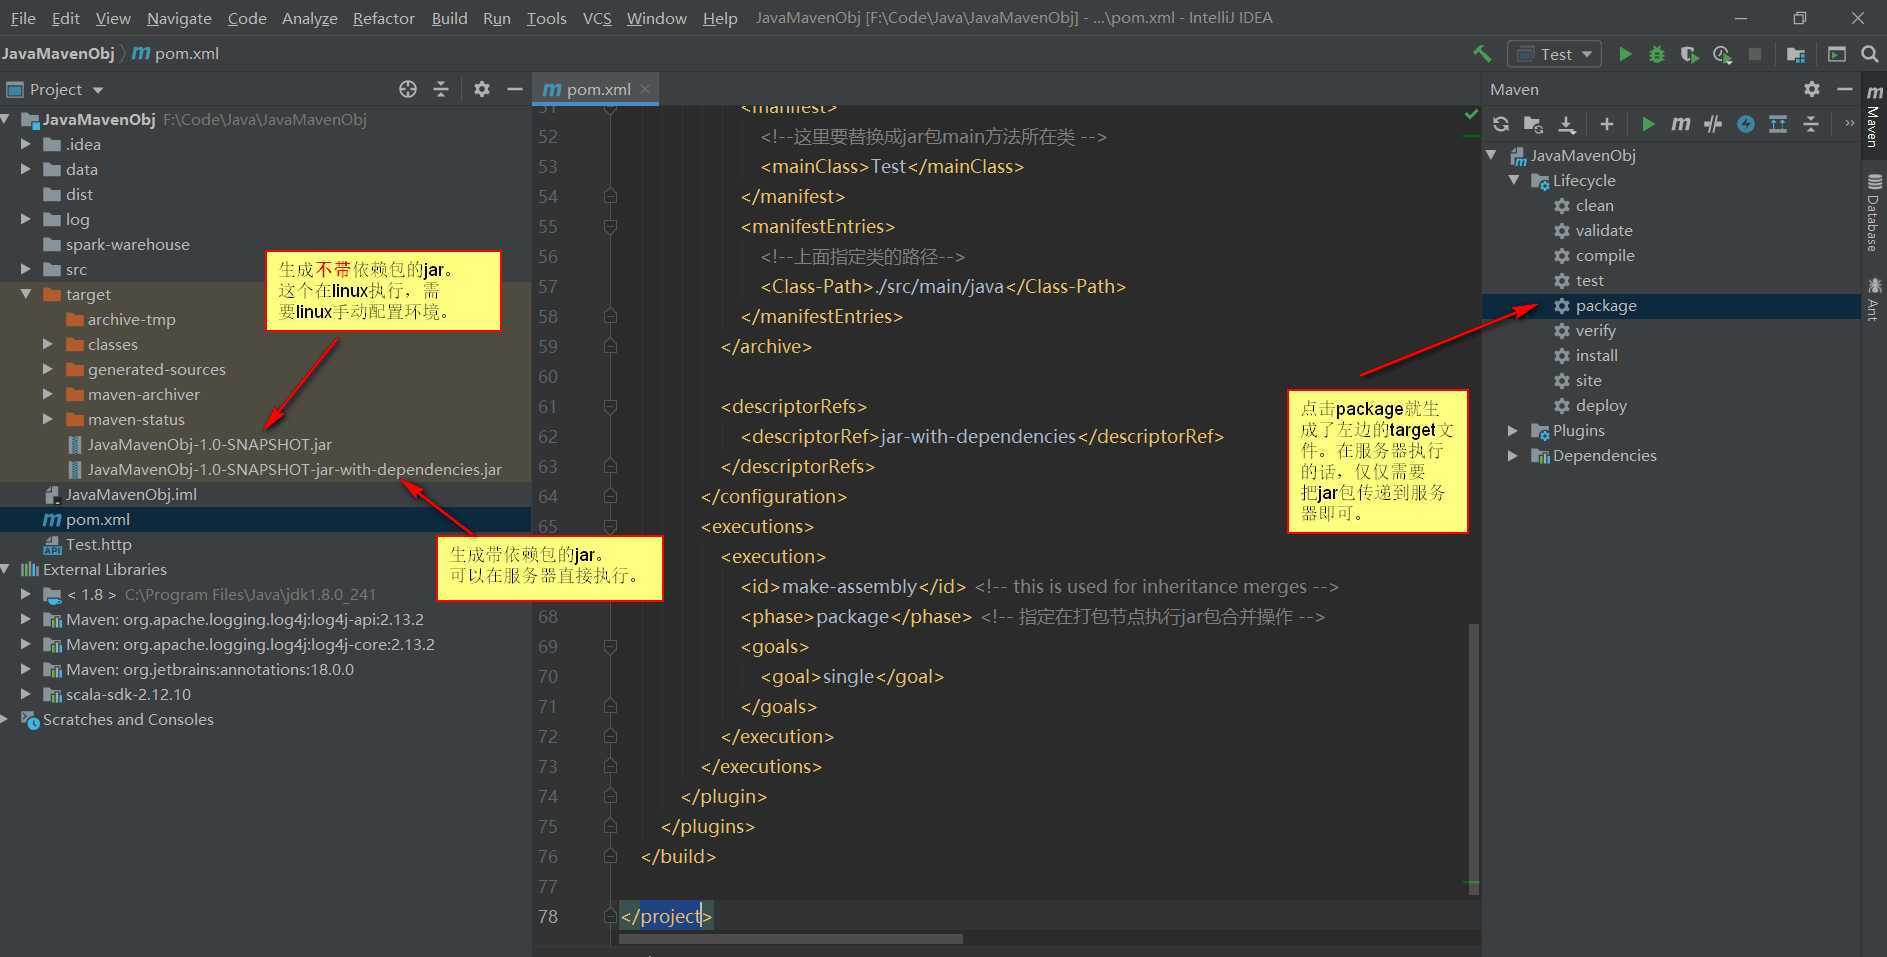Select the compile lifecycle phase
Image resolution: width=1887 pixels, height=957 pixels.
click(1604, 255)
